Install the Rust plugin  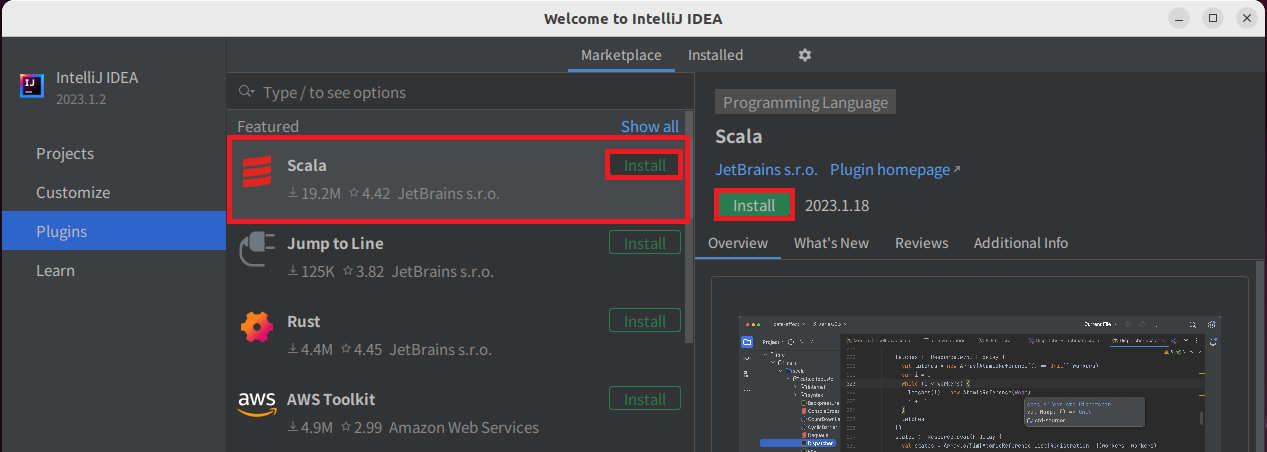(645, 321)
